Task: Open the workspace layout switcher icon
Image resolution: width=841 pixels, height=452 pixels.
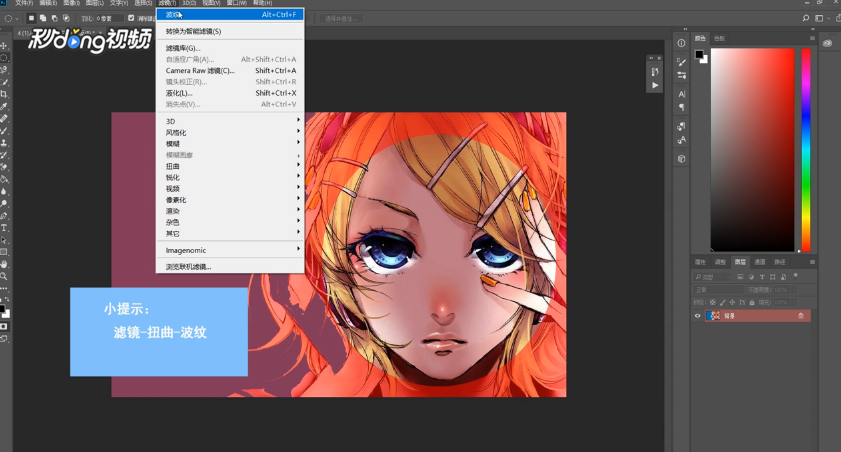Action: (x=819, y=18)
